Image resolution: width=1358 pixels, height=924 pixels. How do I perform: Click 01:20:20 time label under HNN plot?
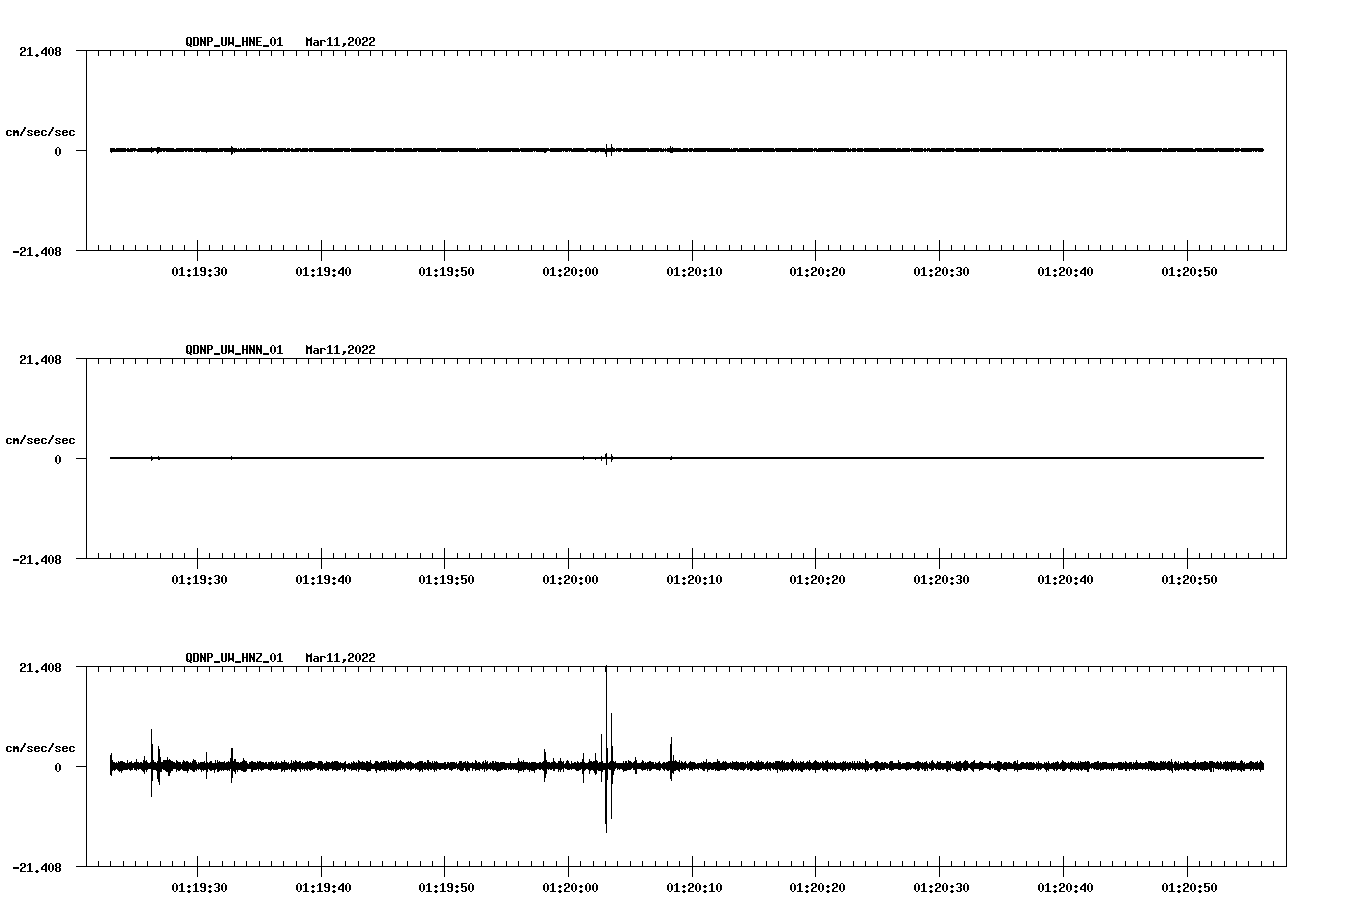817,580
